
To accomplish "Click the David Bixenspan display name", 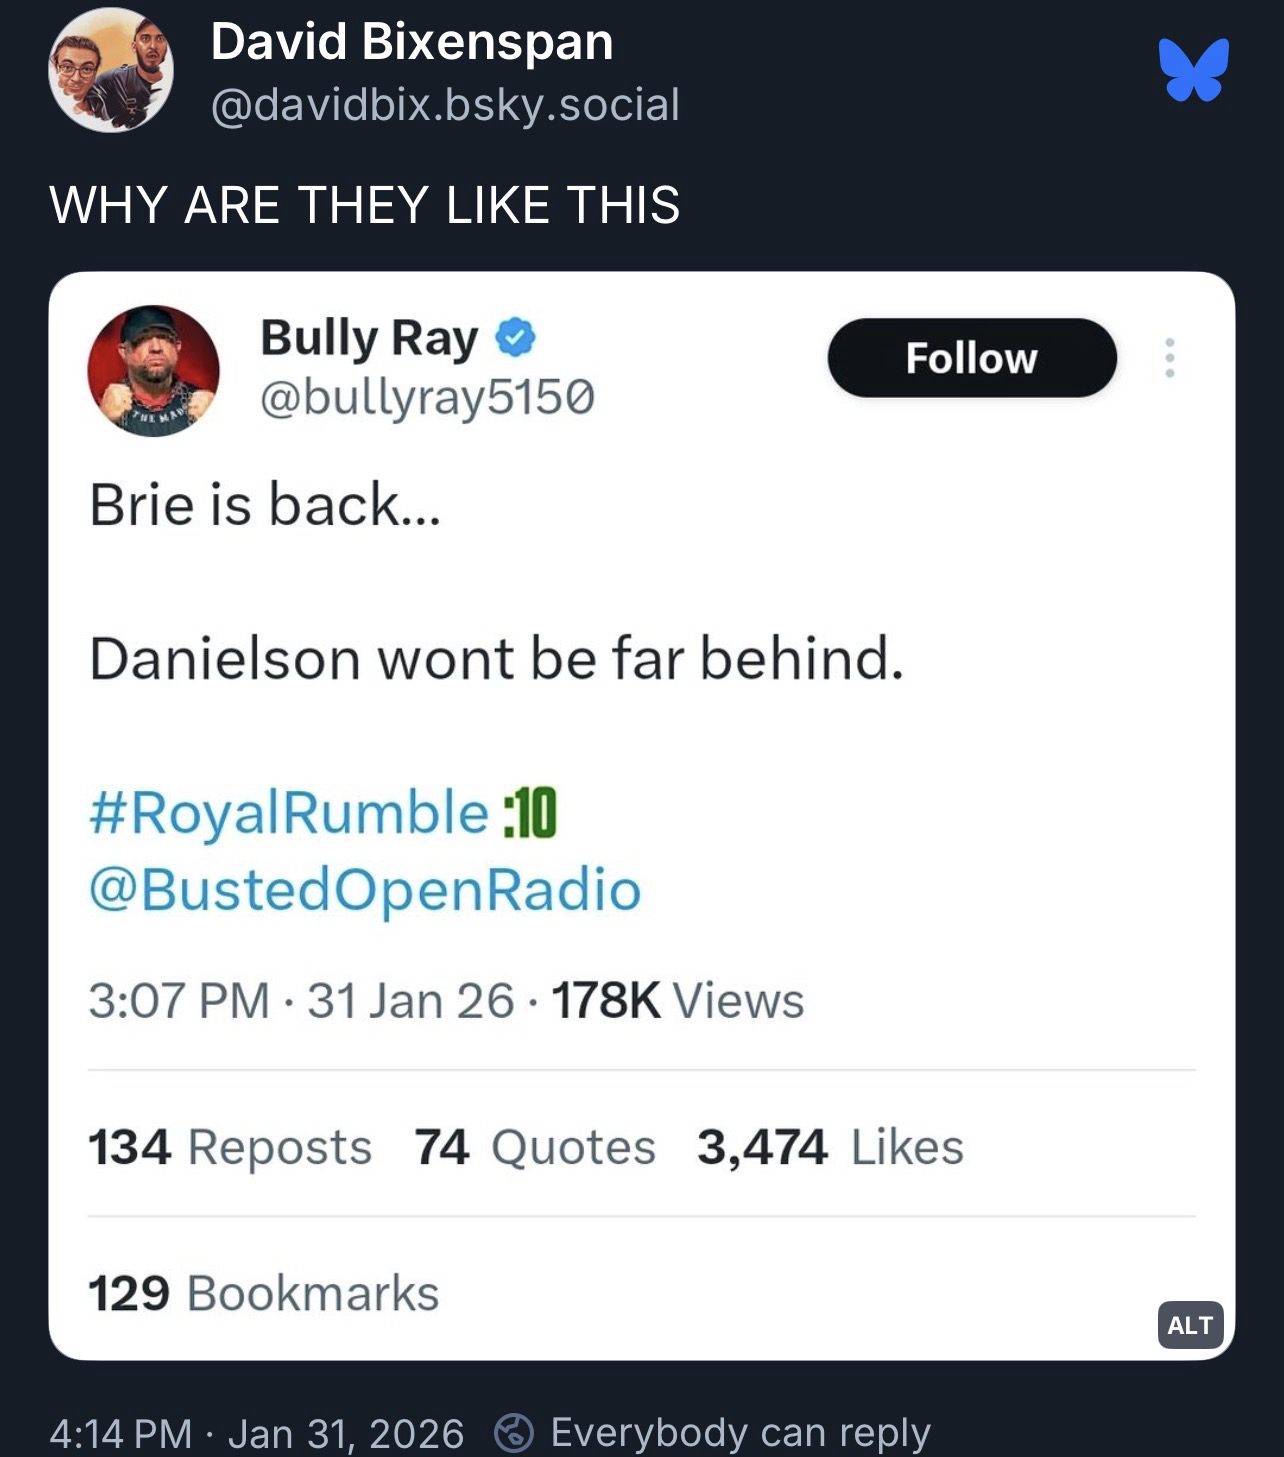I will click(x=412, y=42).
